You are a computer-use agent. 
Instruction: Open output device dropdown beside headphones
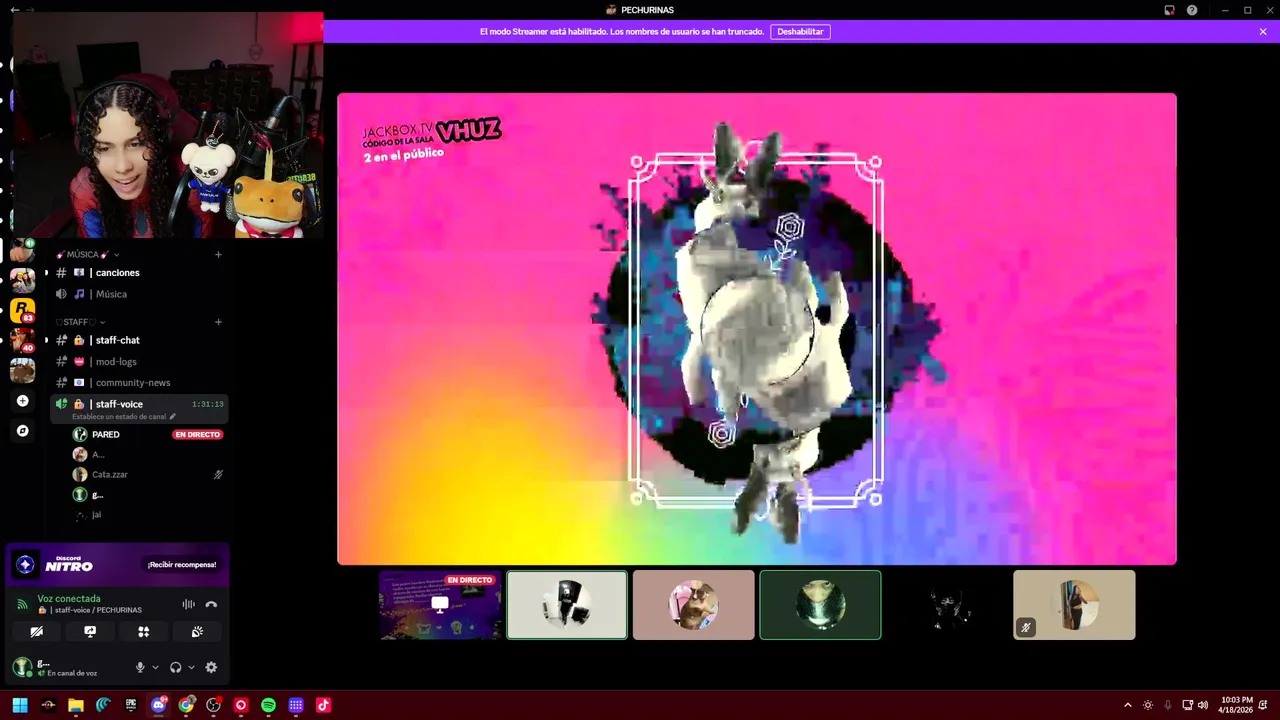coord(191,668)
